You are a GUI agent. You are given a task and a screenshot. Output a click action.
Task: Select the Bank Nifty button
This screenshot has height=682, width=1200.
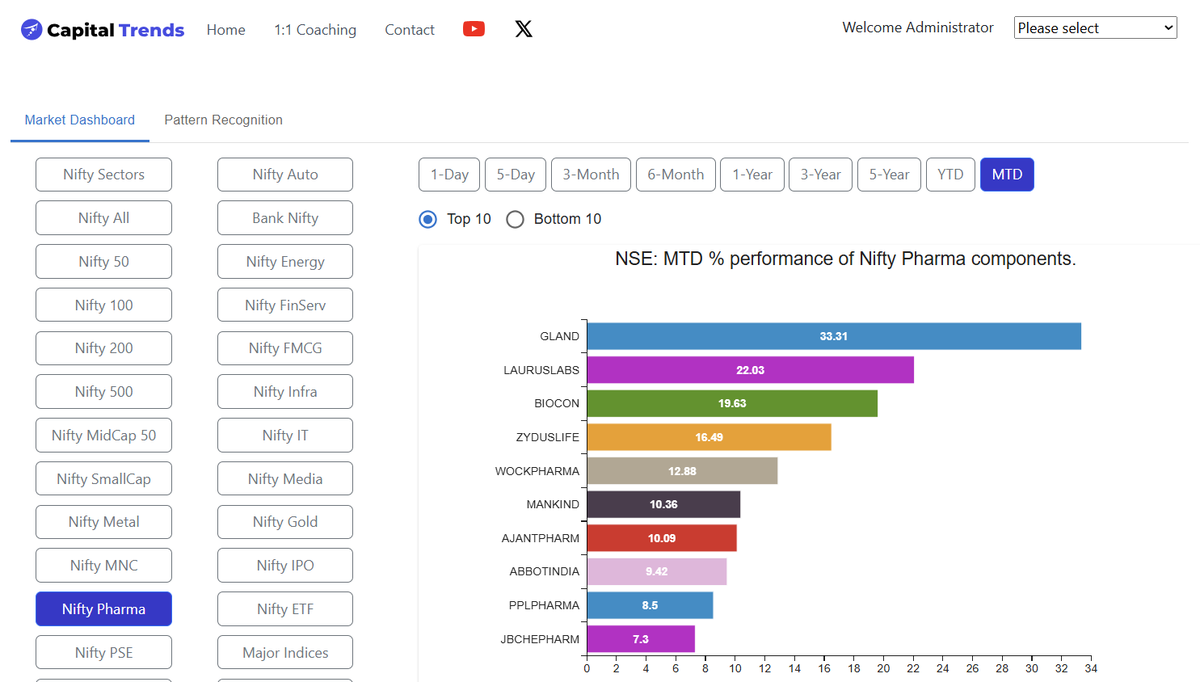click(x=285, y=218)
